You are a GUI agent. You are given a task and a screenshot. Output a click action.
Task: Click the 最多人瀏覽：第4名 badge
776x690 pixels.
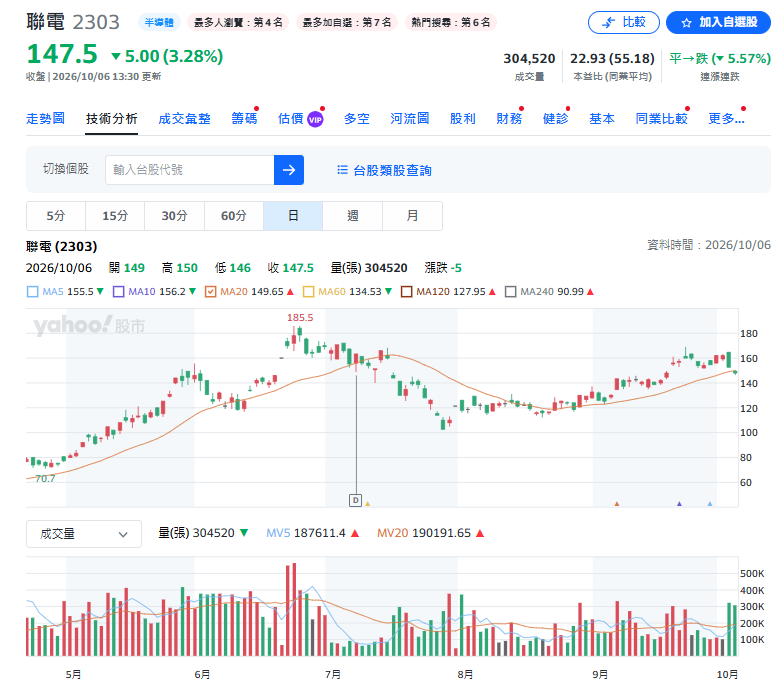coord(239,22)
